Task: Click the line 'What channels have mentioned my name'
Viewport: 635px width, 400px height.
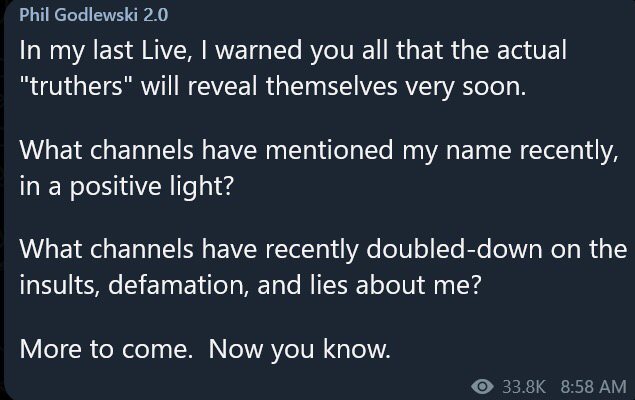Action: 319,151
